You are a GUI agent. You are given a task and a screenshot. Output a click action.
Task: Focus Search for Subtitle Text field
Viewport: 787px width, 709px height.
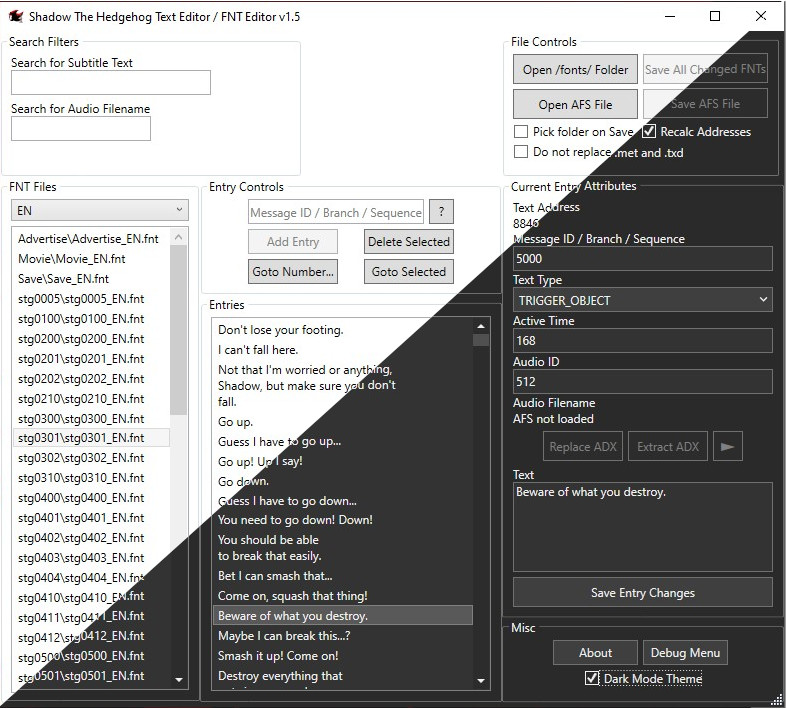(111, 82)
